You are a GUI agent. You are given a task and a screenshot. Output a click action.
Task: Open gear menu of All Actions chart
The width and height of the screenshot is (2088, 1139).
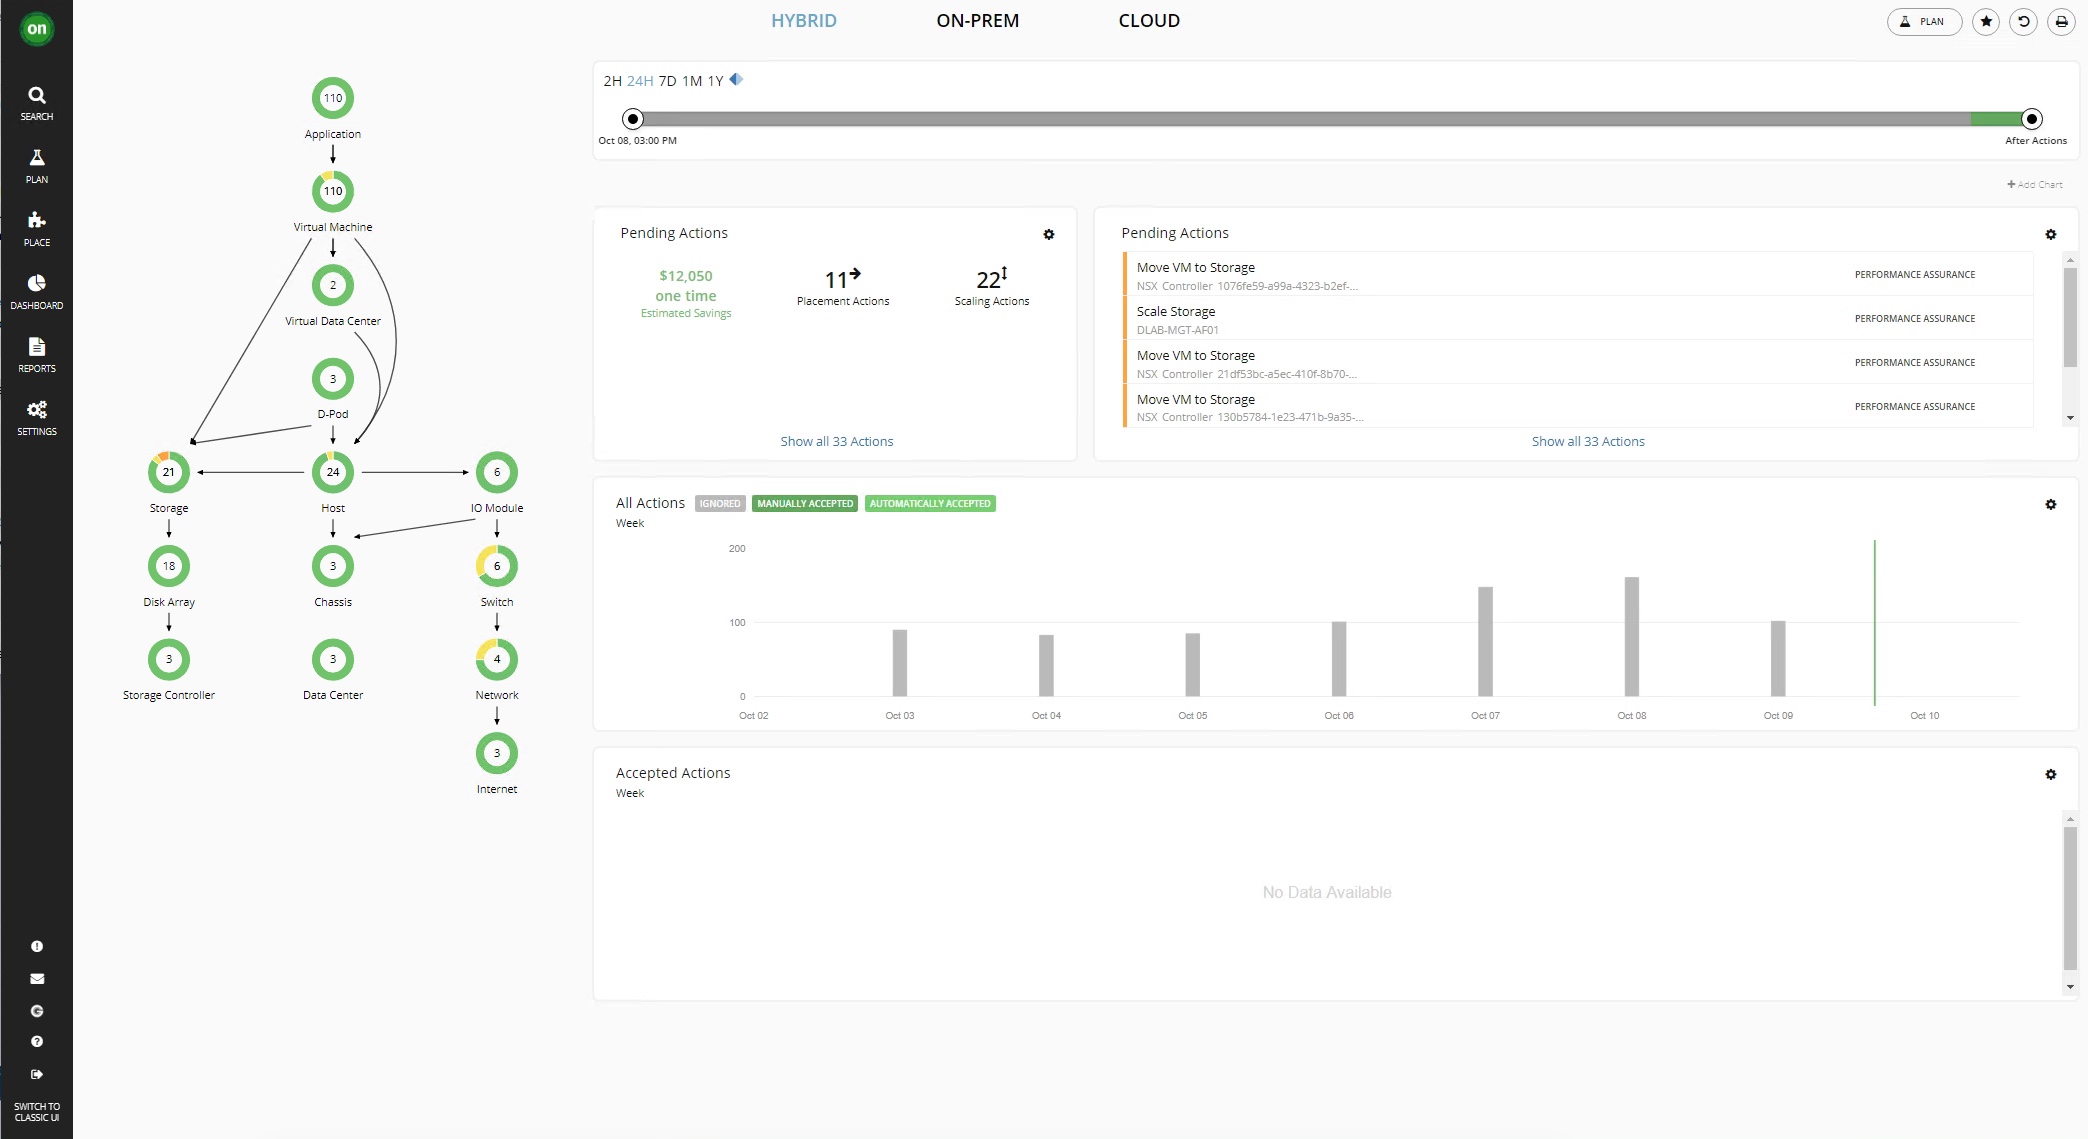pyautogui.click(x=2051, y=505)
